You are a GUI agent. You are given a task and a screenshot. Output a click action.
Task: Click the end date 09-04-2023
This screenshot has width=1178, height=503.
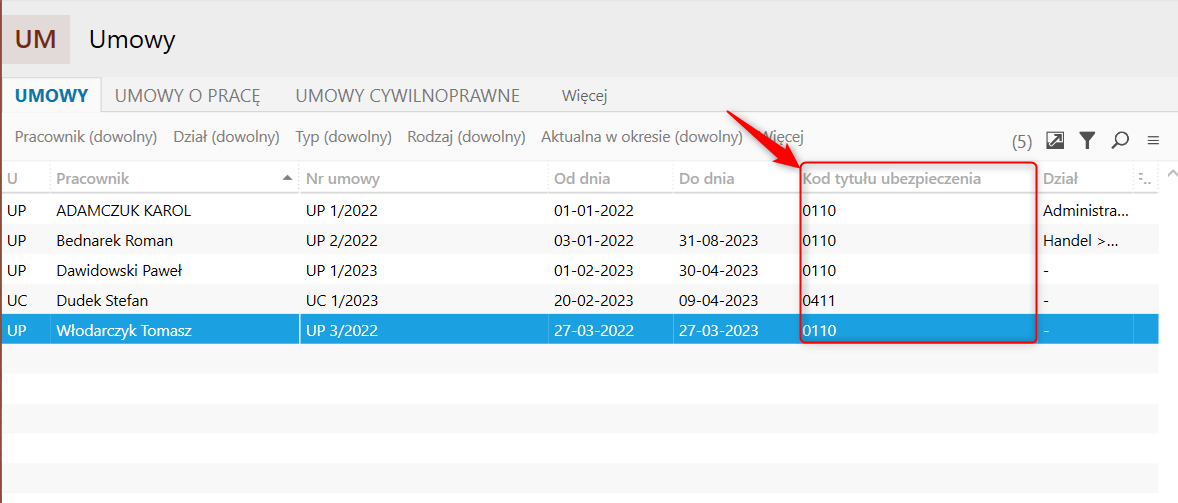(718, 300)
